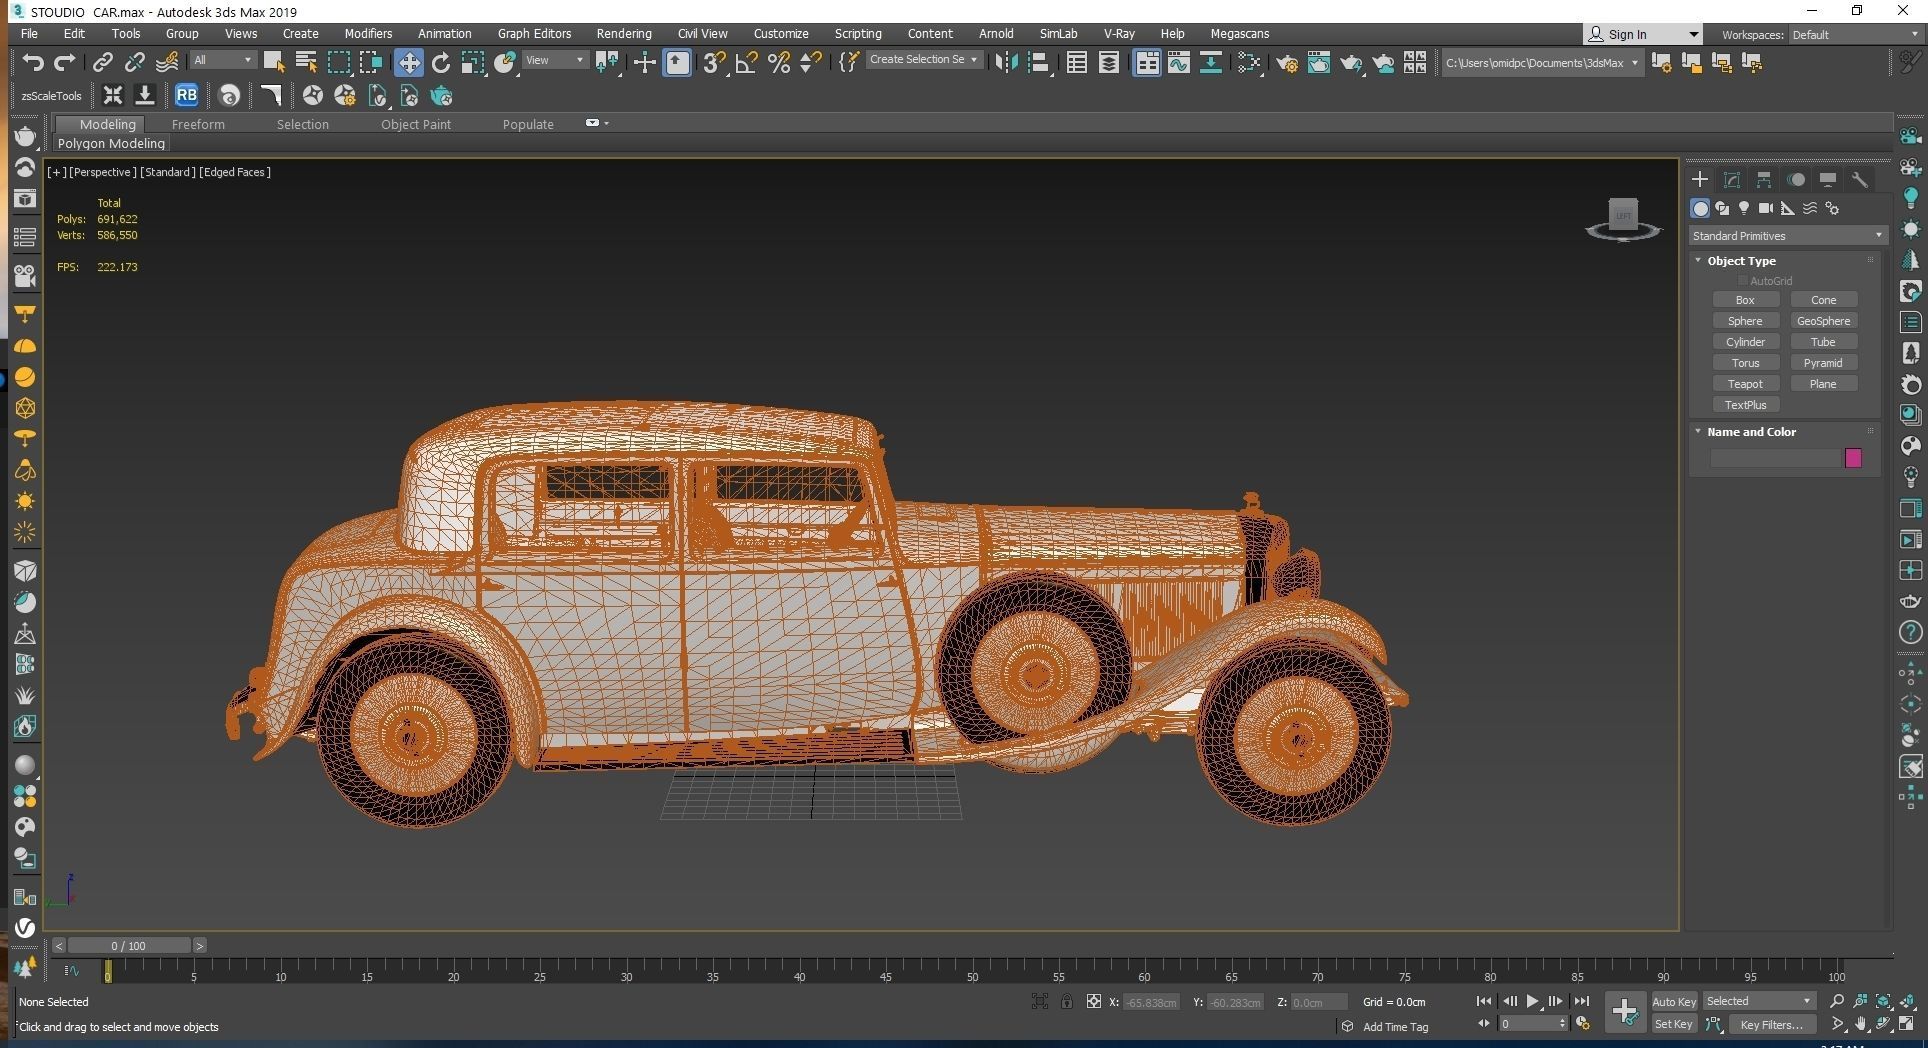The height and width of the screenshot is (1048, 1928).
Task: Collapse the Name and Color rollout
Action: coord(1751,432)
